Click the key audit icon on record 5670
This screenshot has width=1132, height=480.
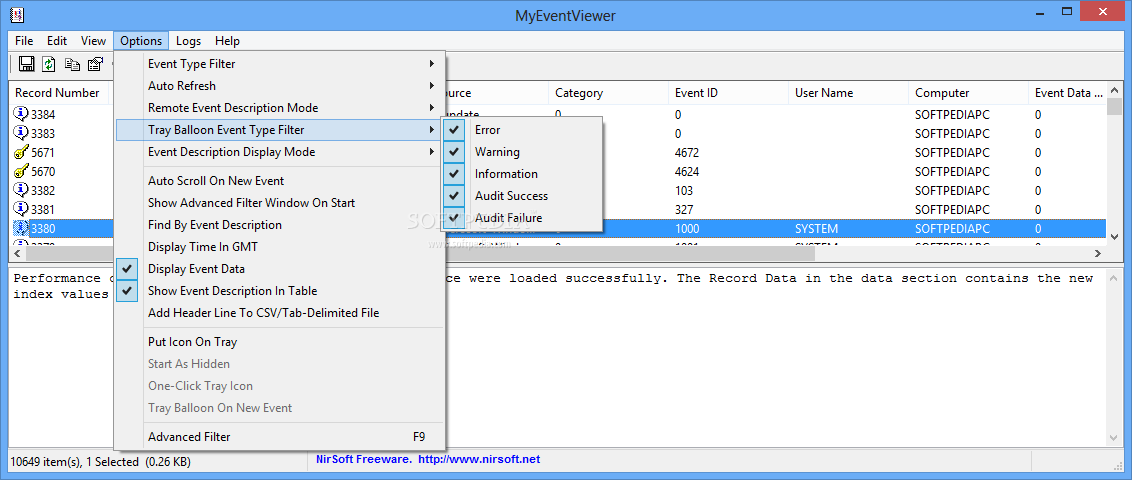click(x=21, y=171)
